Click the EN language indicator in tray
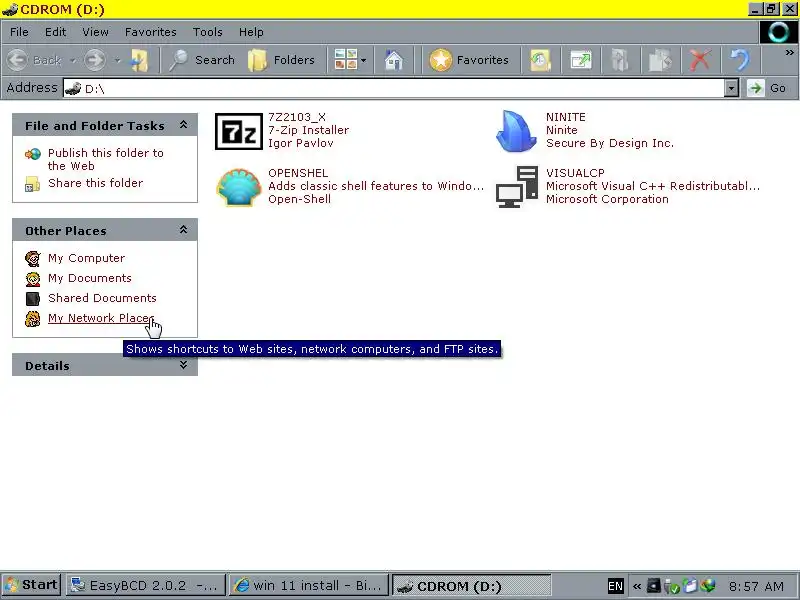Screen dimensions: 800x600 615,586
